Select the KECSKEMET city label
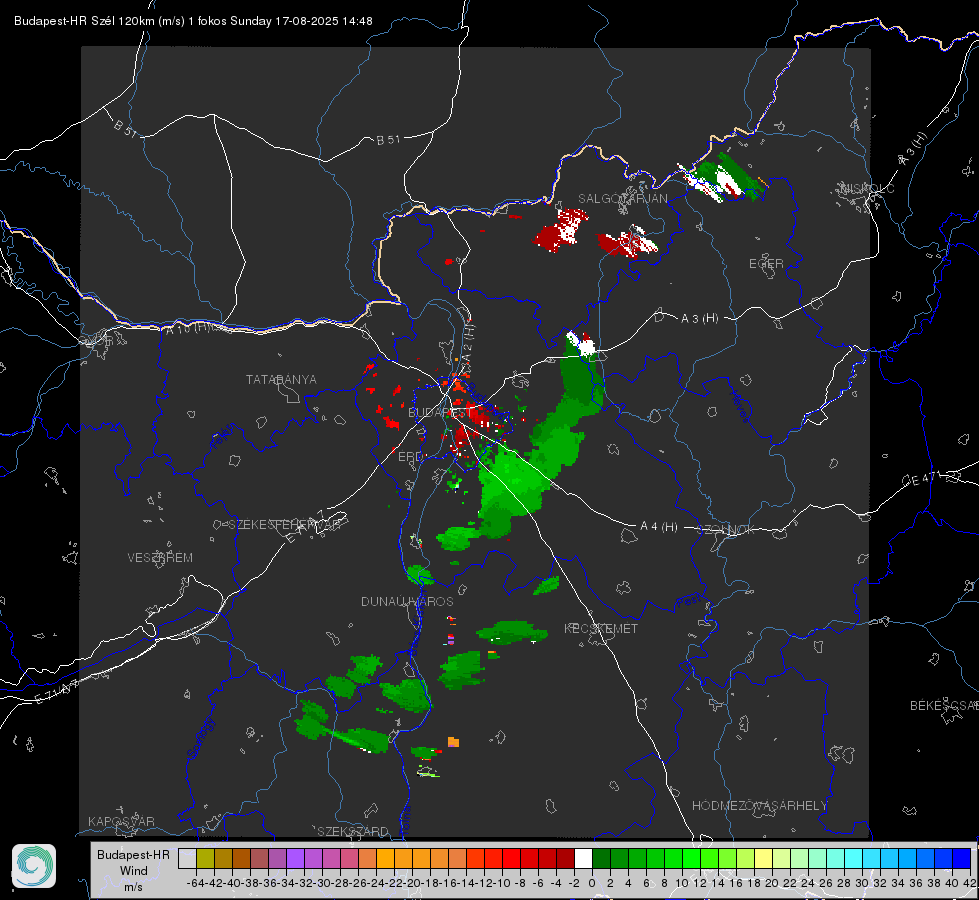The width and height of the screenshot is (979, 900). tap(601, 629)
